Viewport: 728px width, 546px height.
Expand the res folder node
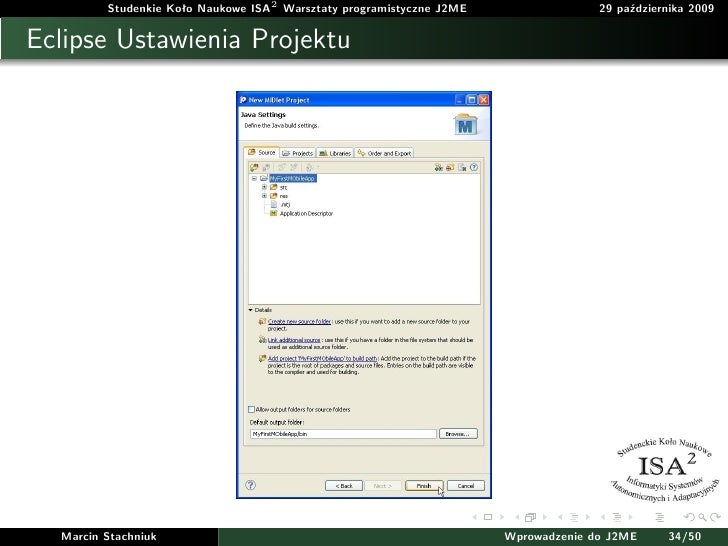264,196
